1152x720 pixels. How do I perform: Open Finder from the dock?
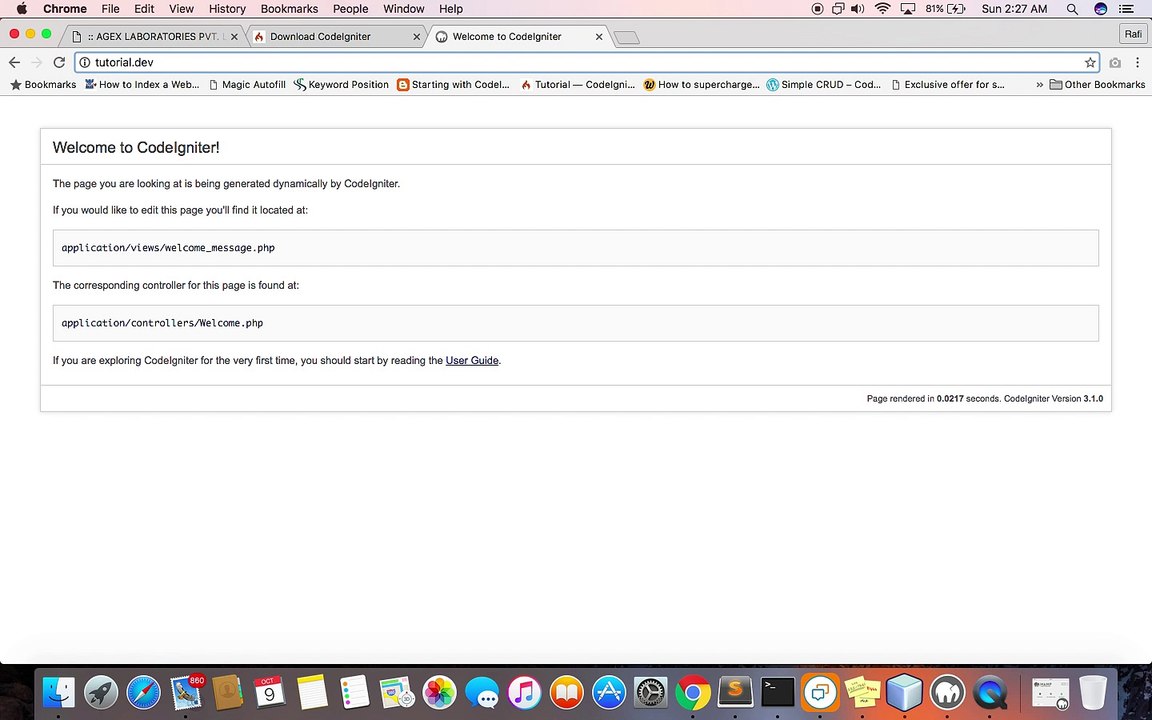[59, 692]
